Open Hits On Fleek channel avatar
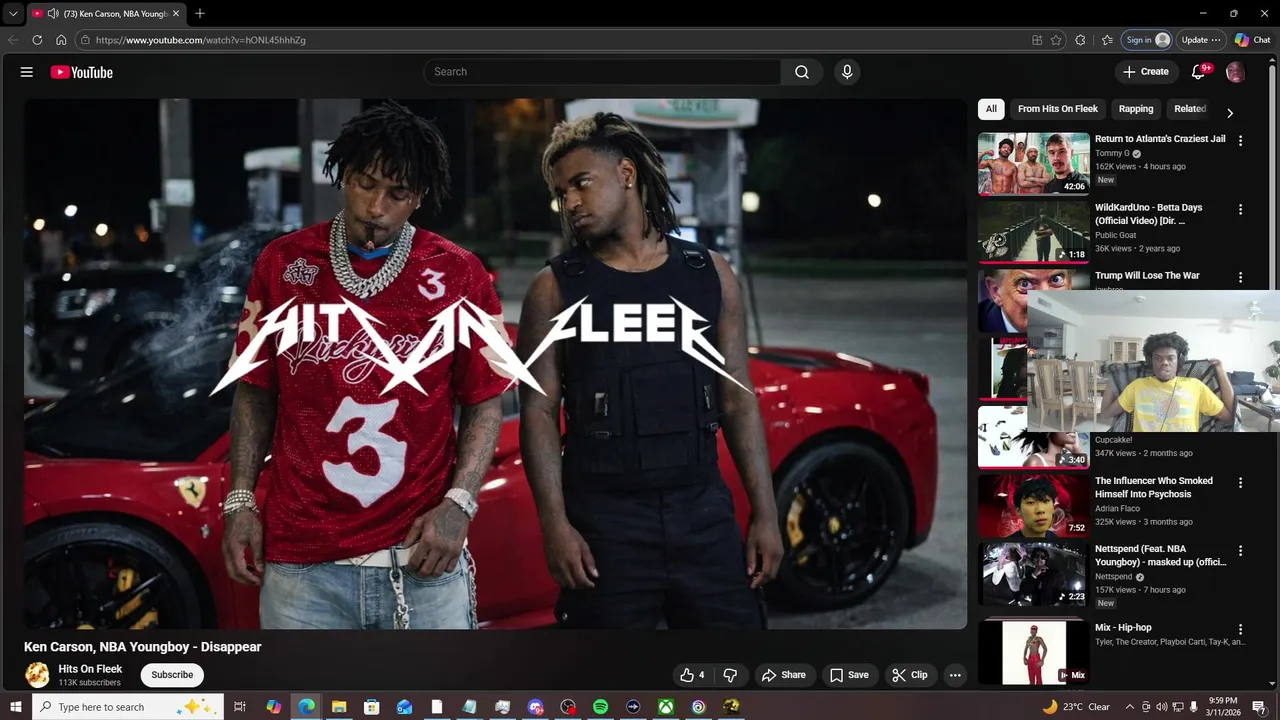1280x720 pixels. [37, 675]
